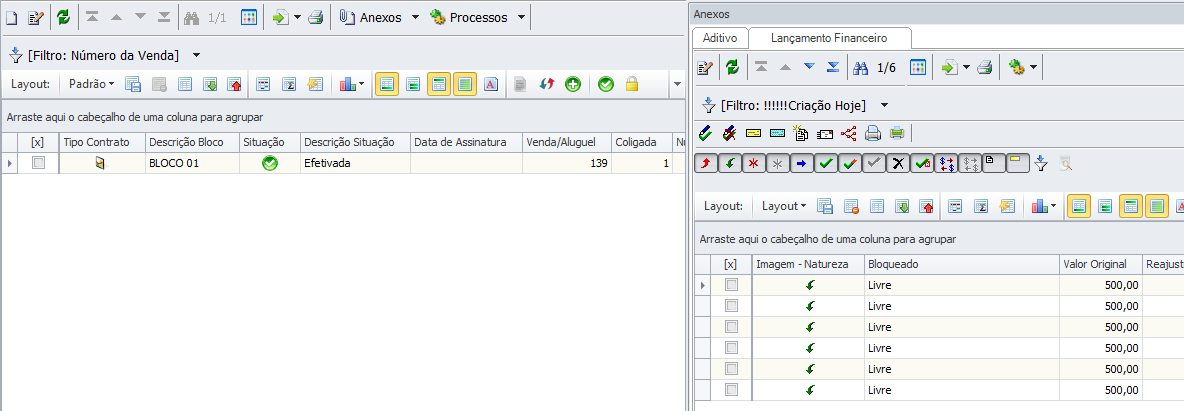Click the red-blue swap arrows icon
Screen dimensions: 1184x411
[547, 85]
